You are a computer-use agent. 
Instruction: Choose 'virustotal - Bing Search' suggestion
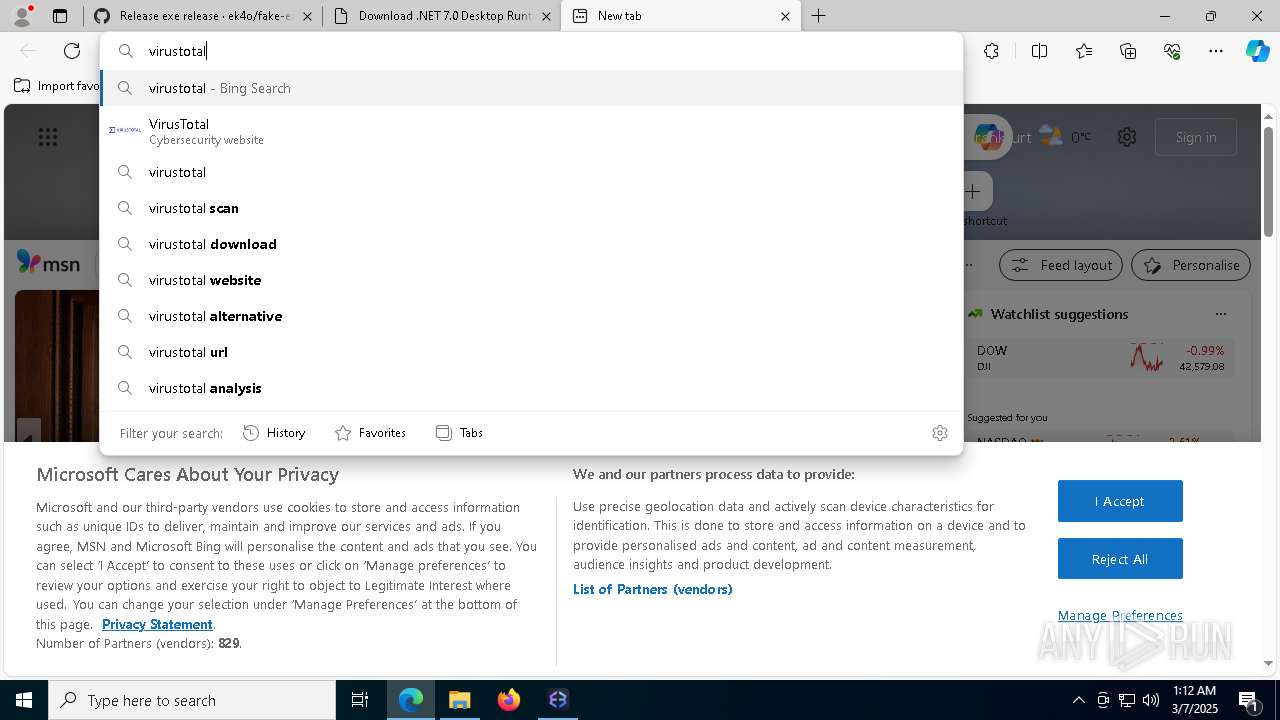point(531,88)
